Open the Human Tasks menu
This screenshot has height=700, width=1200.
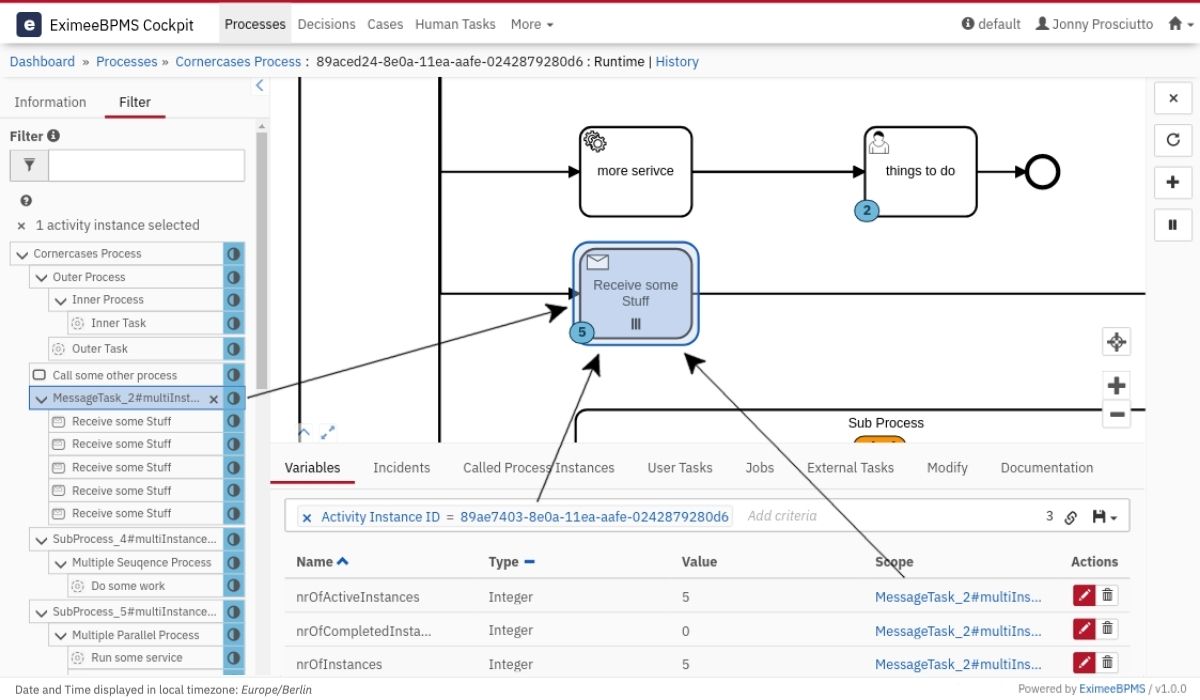[x=455, y=24]
